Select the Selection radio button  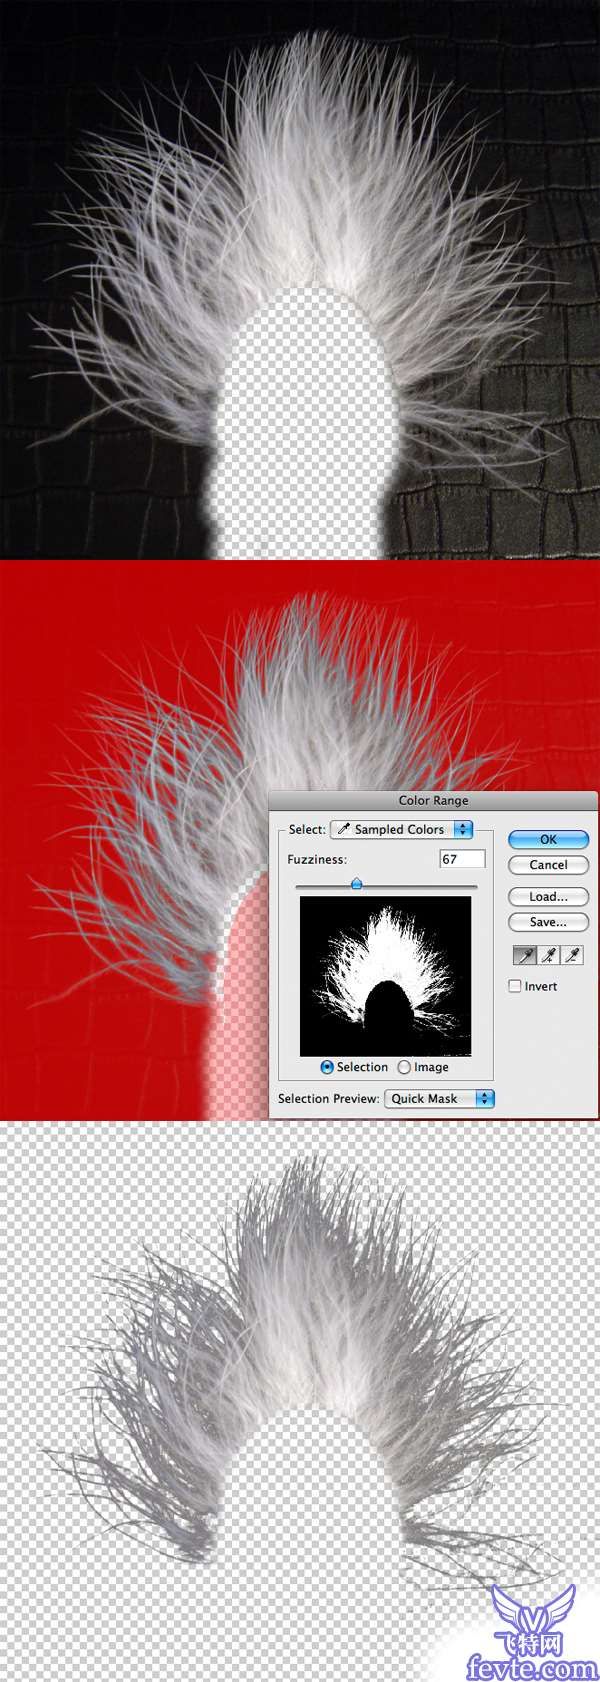click(327, 1067)
